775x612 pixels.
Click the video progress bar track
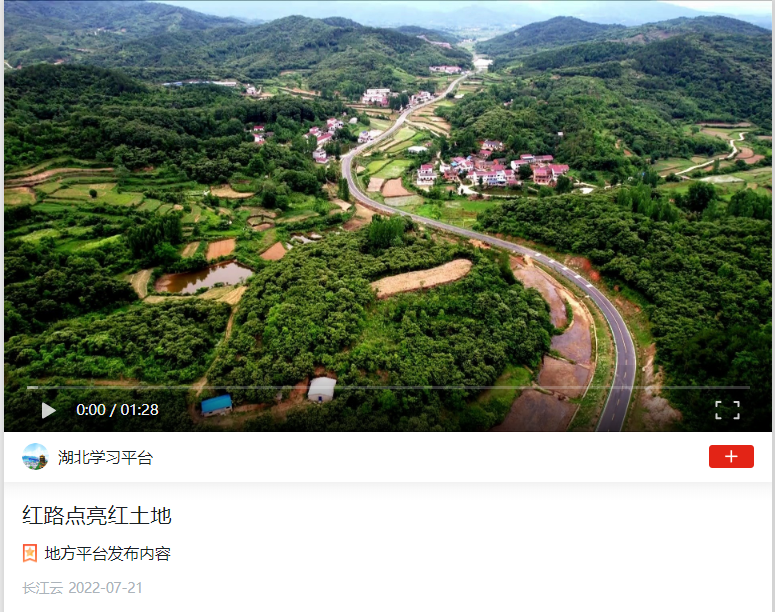[388, 388]
